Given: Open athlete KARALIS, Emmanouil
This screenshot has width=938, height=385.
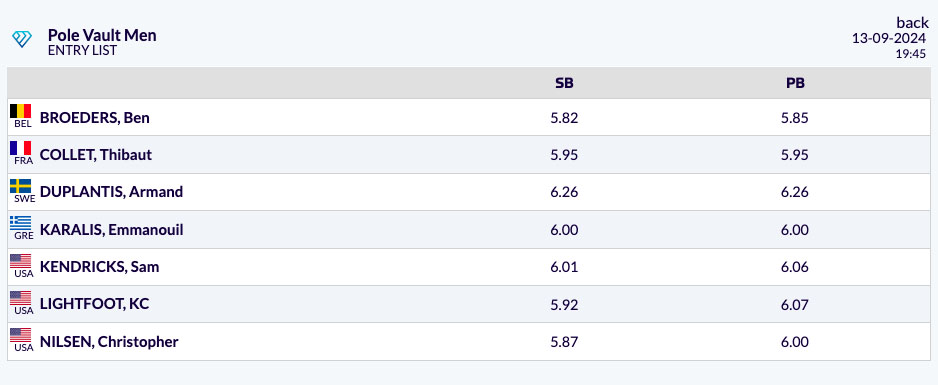Looking at the screenshot, I should [111, 230].
